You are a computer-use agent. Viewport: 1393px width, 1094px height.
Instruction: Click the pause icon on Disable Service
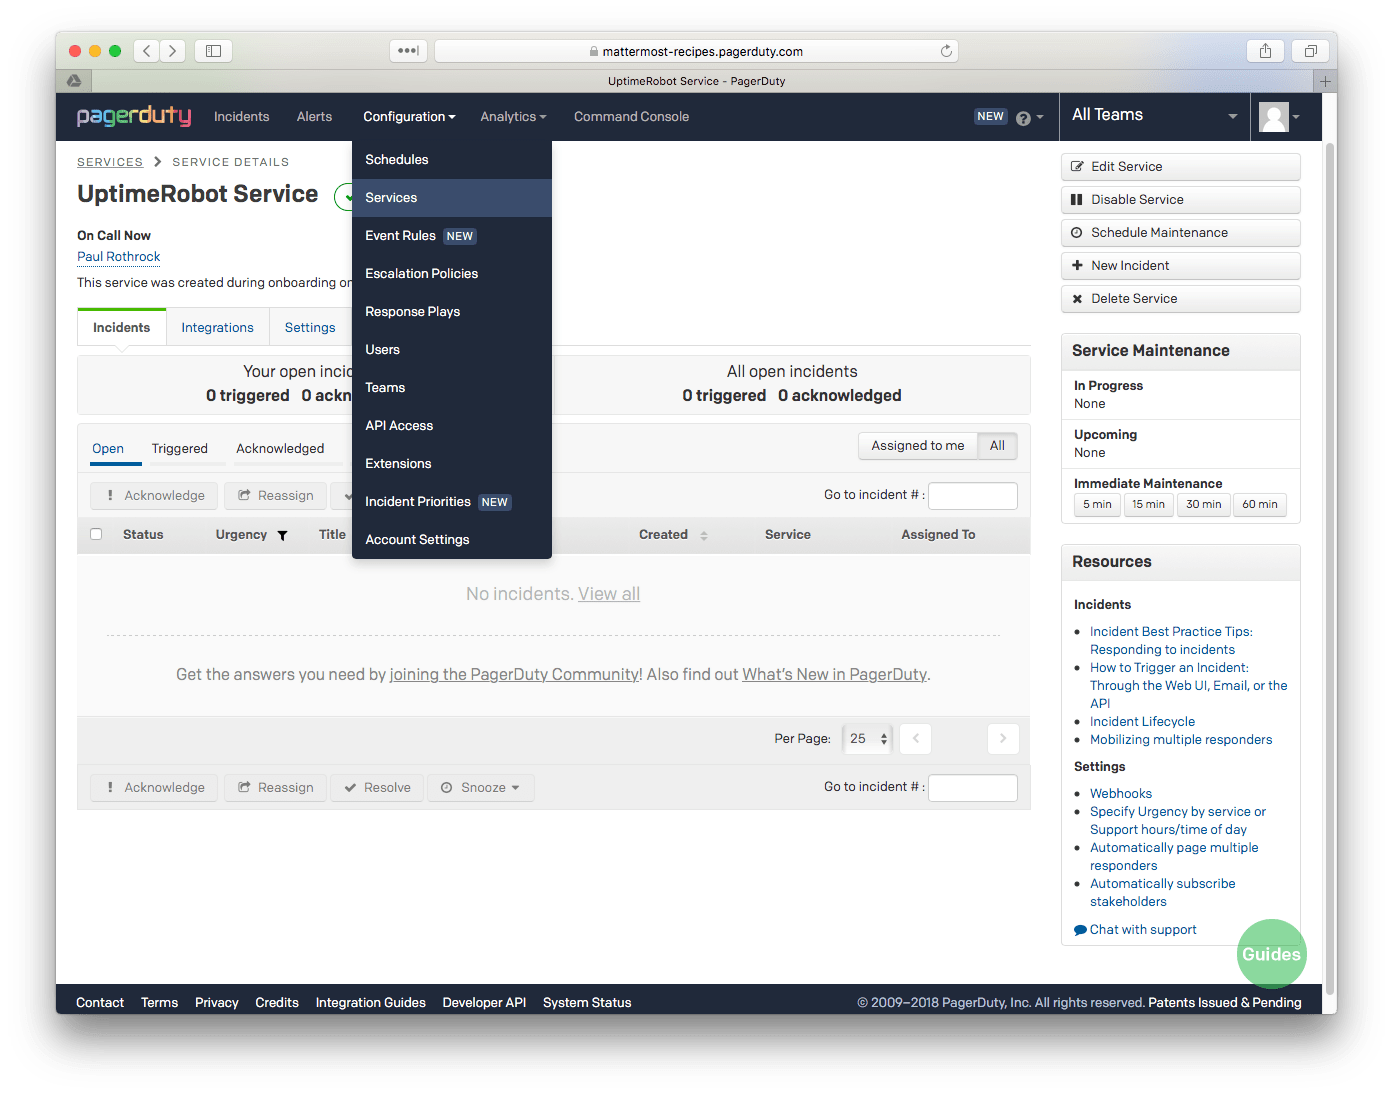1077,199
